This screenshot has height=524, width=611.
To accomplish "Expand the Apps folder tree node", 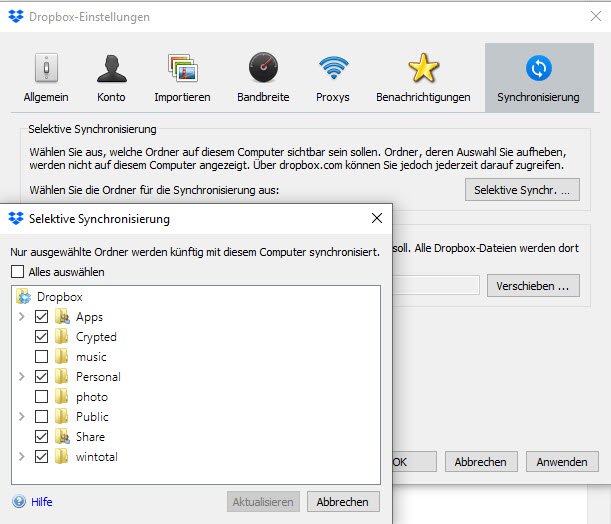I will pos(22,316).
